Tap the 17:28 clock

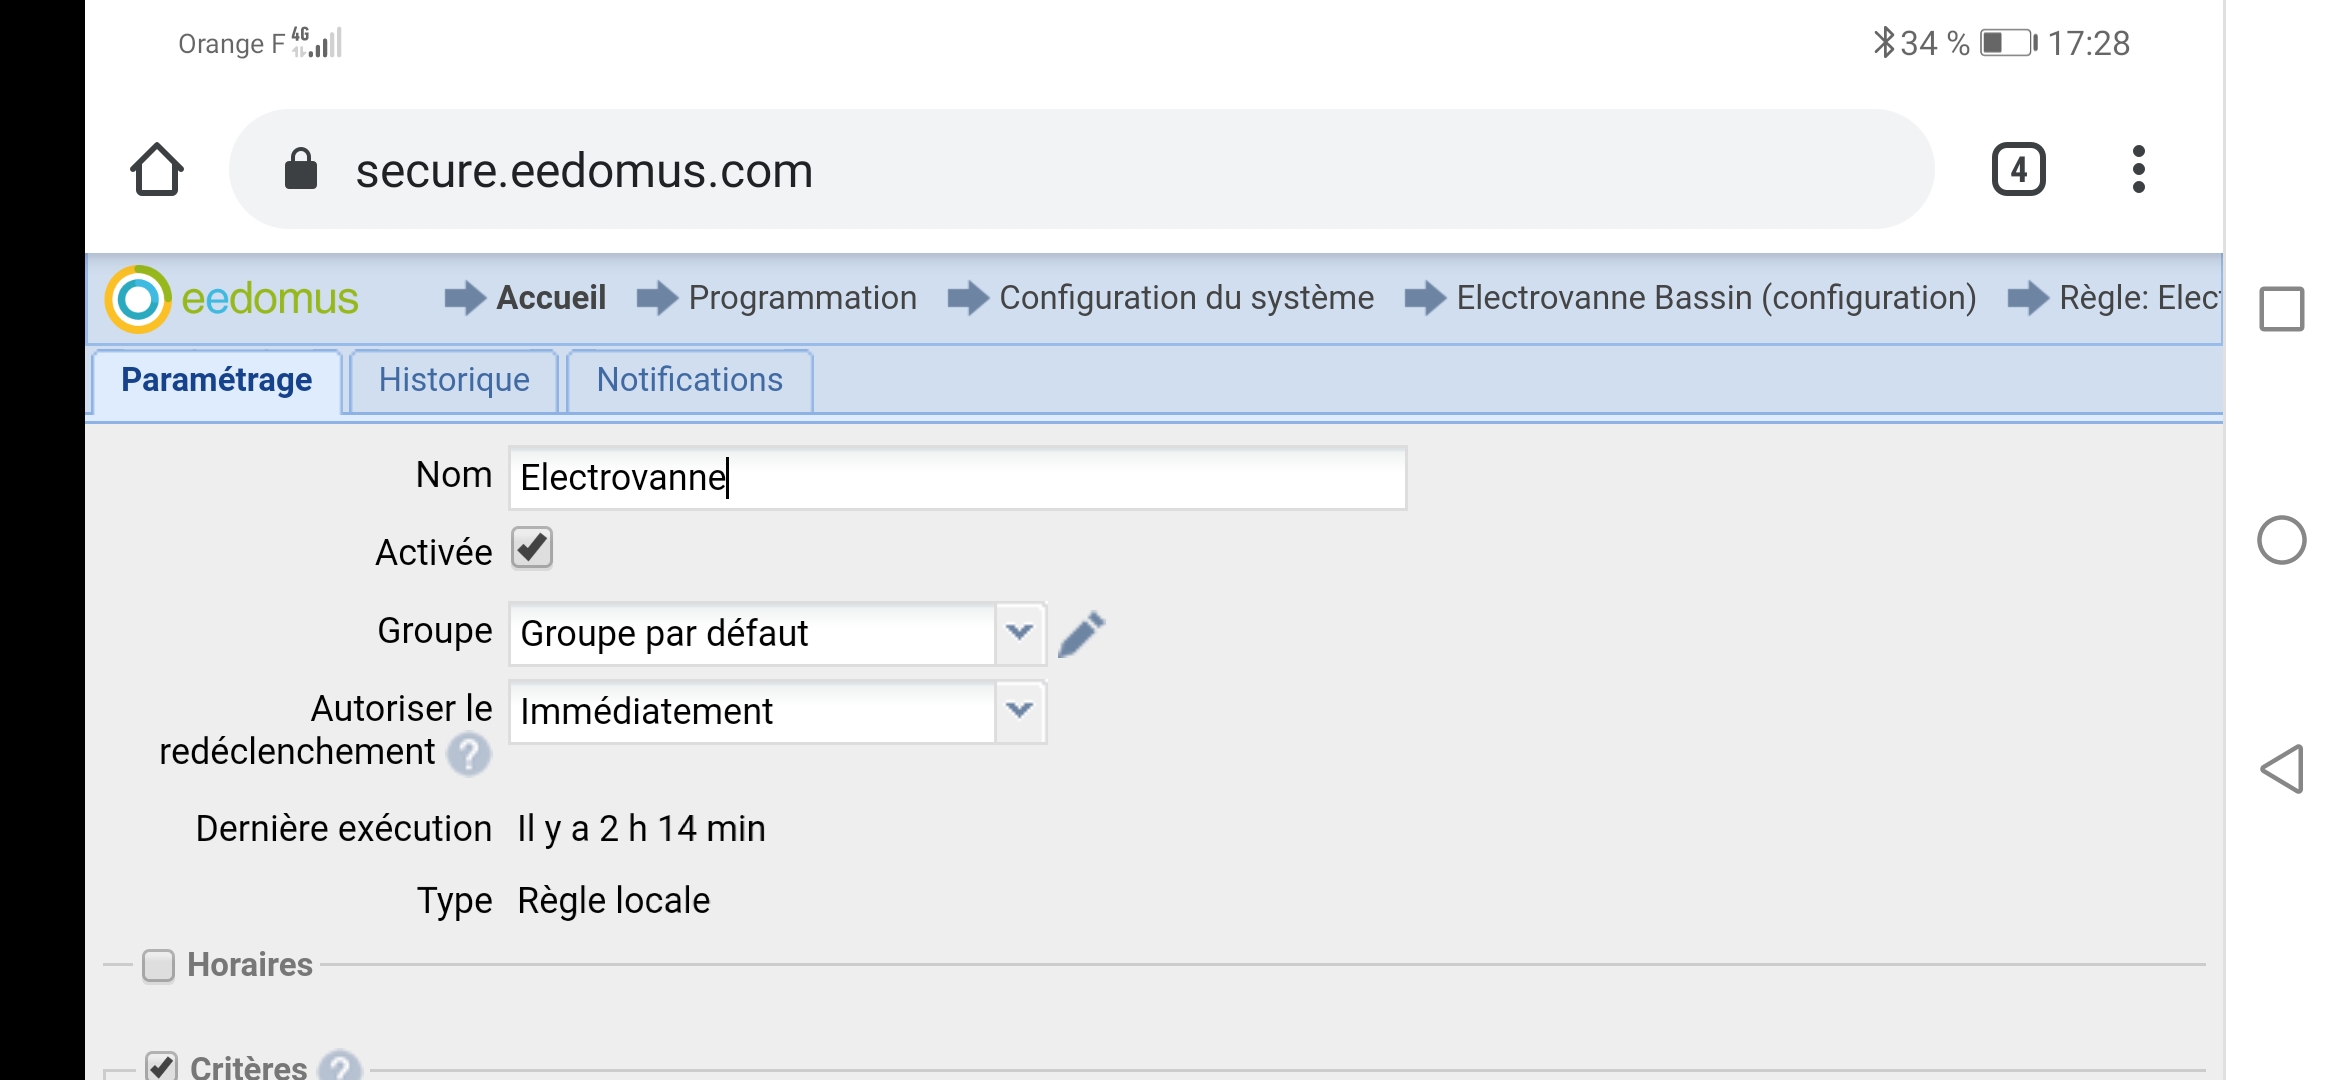2088,43
